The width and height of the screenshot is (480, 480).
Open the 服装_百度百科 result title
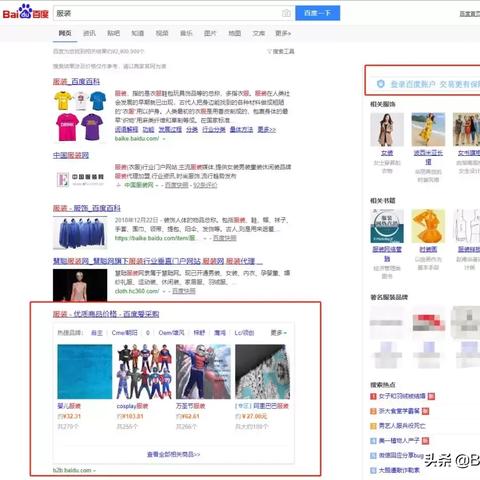point(76,81)
